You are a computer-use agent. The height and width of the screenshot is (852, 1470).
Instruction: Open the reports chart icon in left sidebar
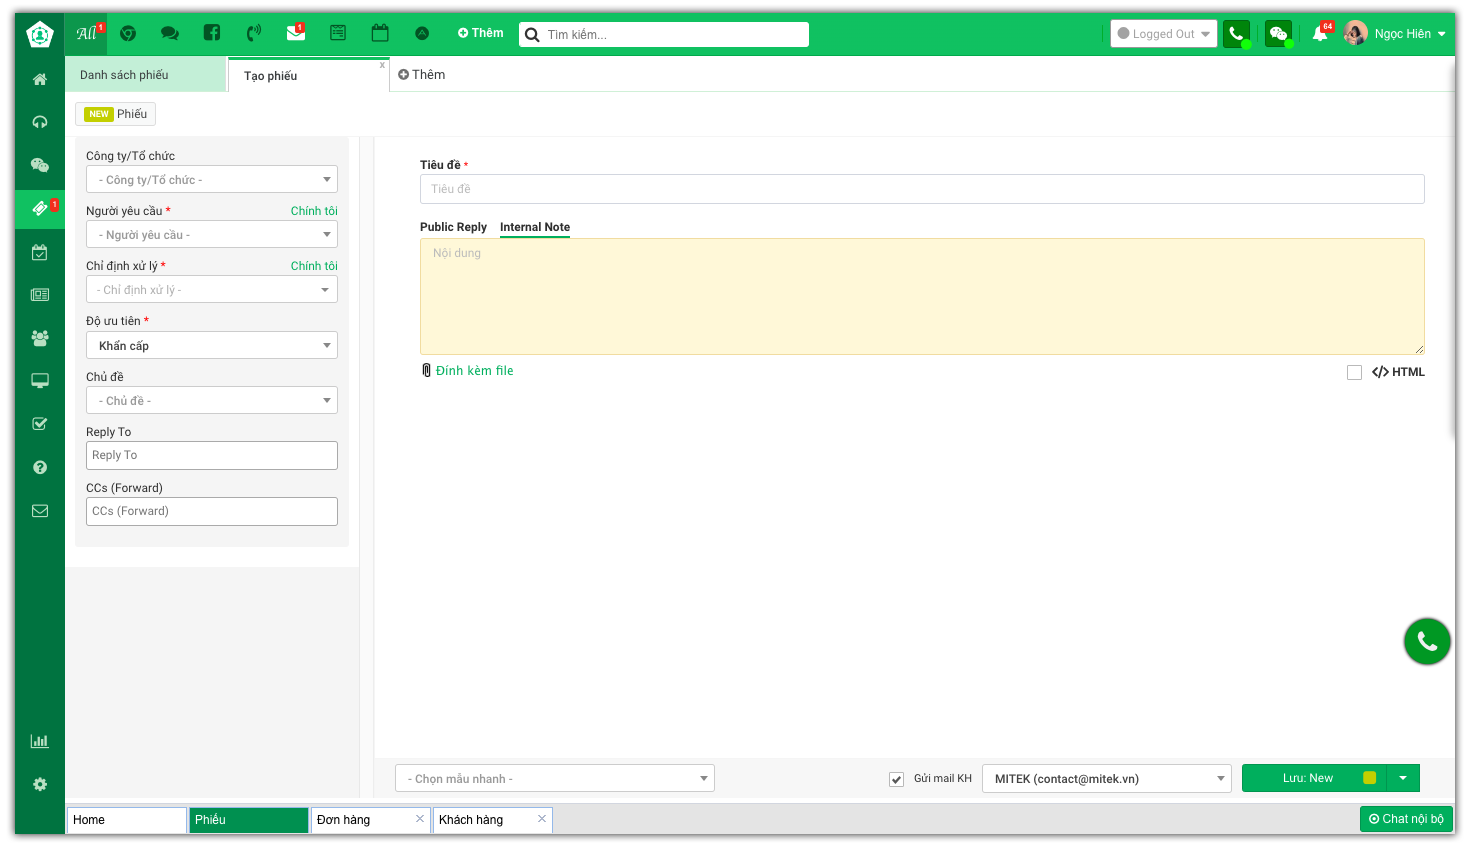[40, 741]
